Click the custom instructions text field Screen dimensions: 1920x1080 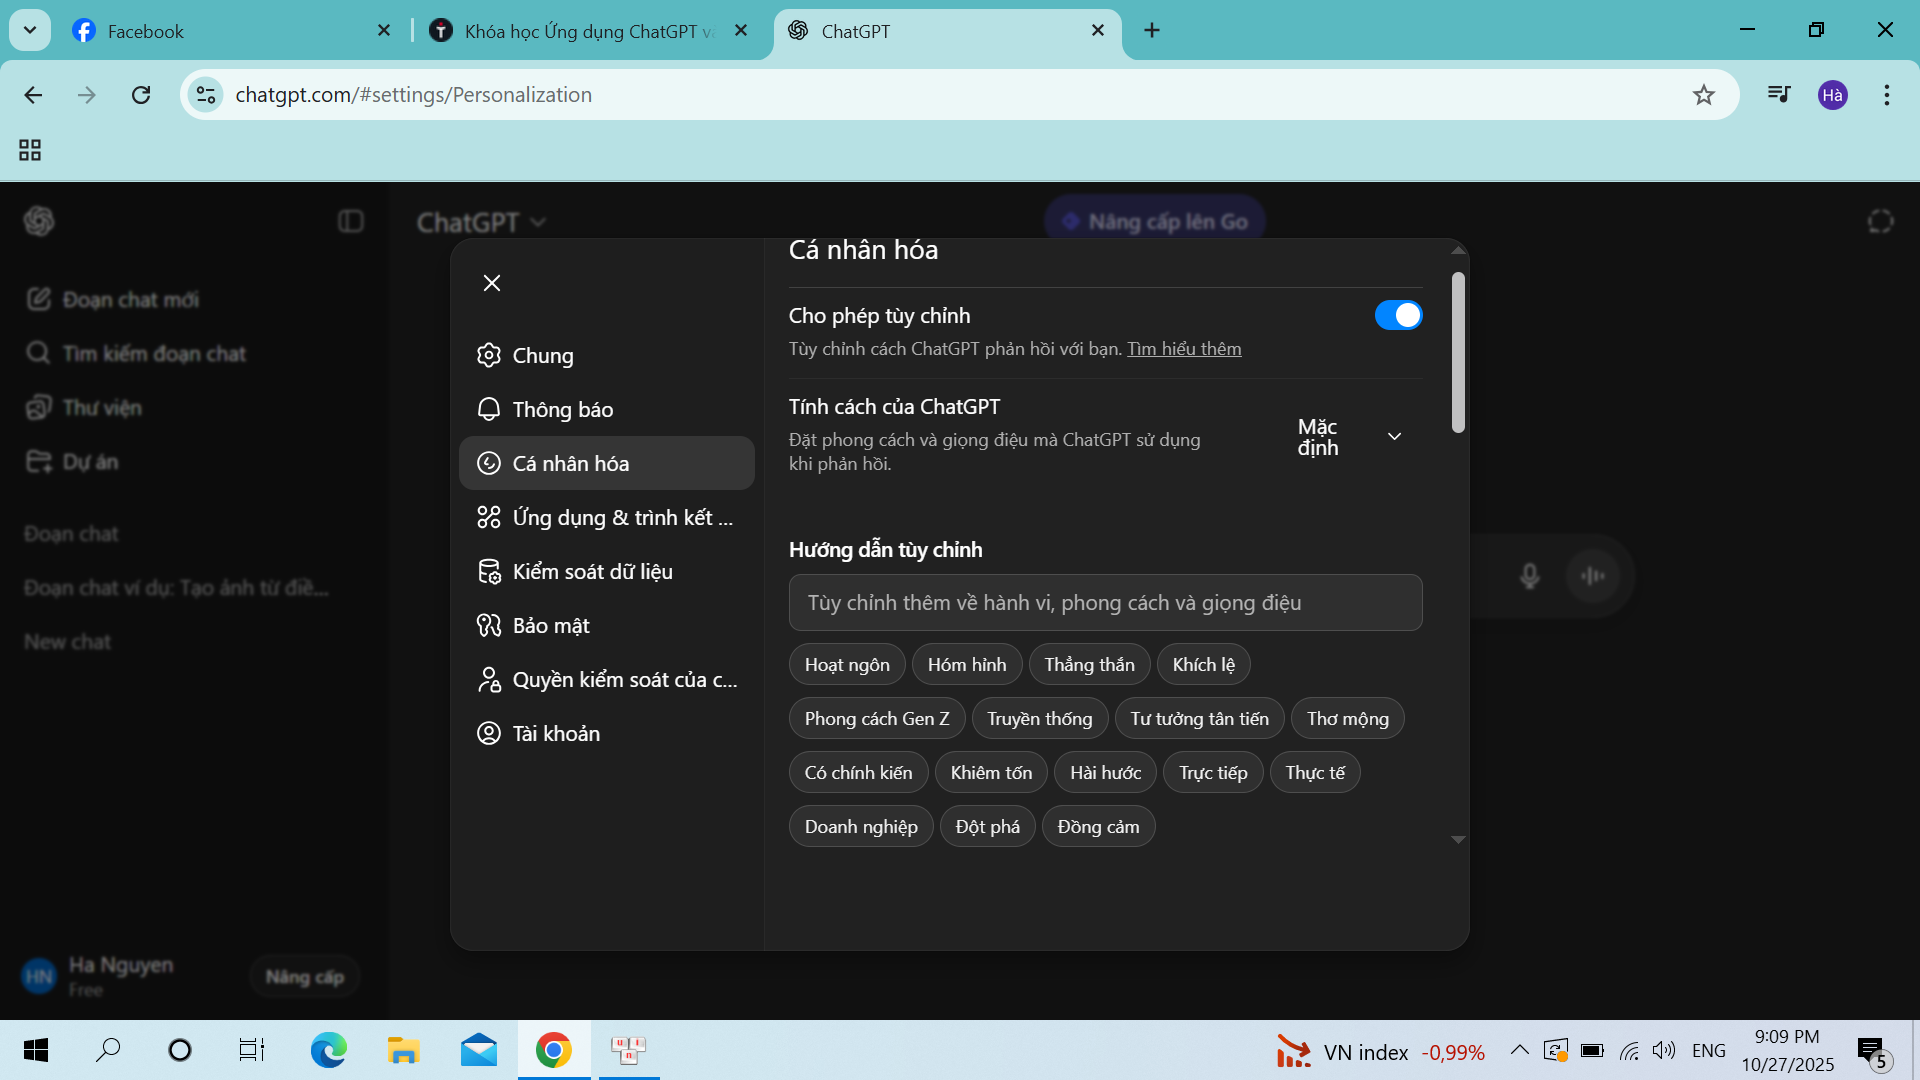[x=1105, y=603]
